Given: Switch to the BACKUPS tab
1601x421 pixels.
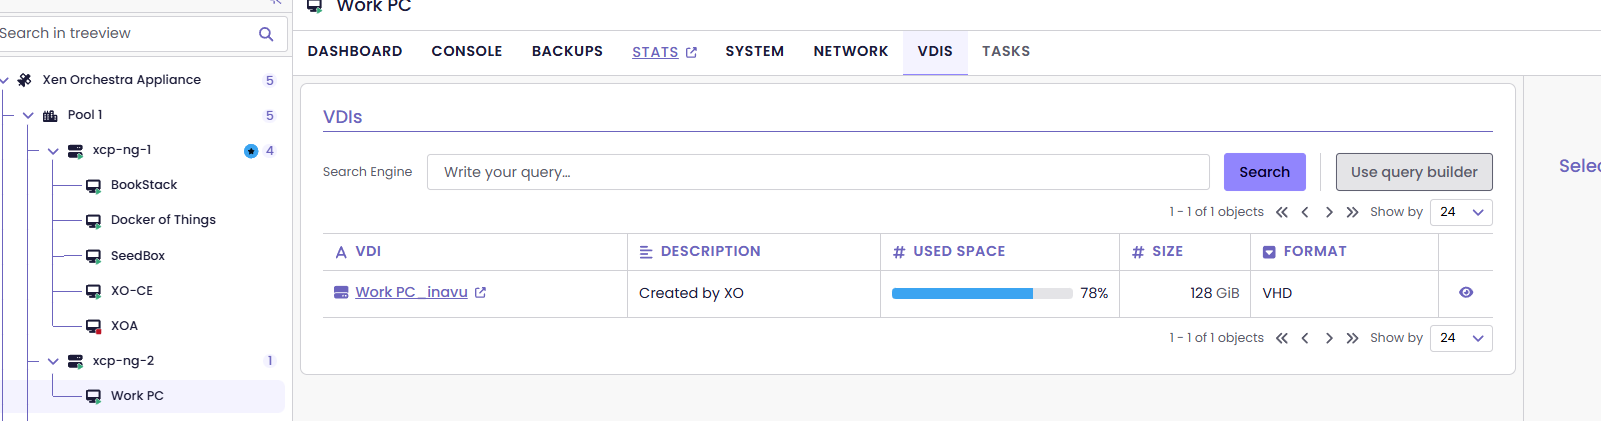Looking at the screenshot, I should tap(567, 51).
